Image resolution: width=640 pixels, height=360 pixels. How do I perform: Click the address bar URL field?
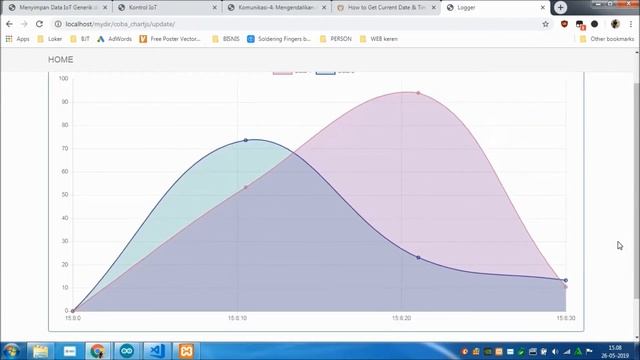302,24
